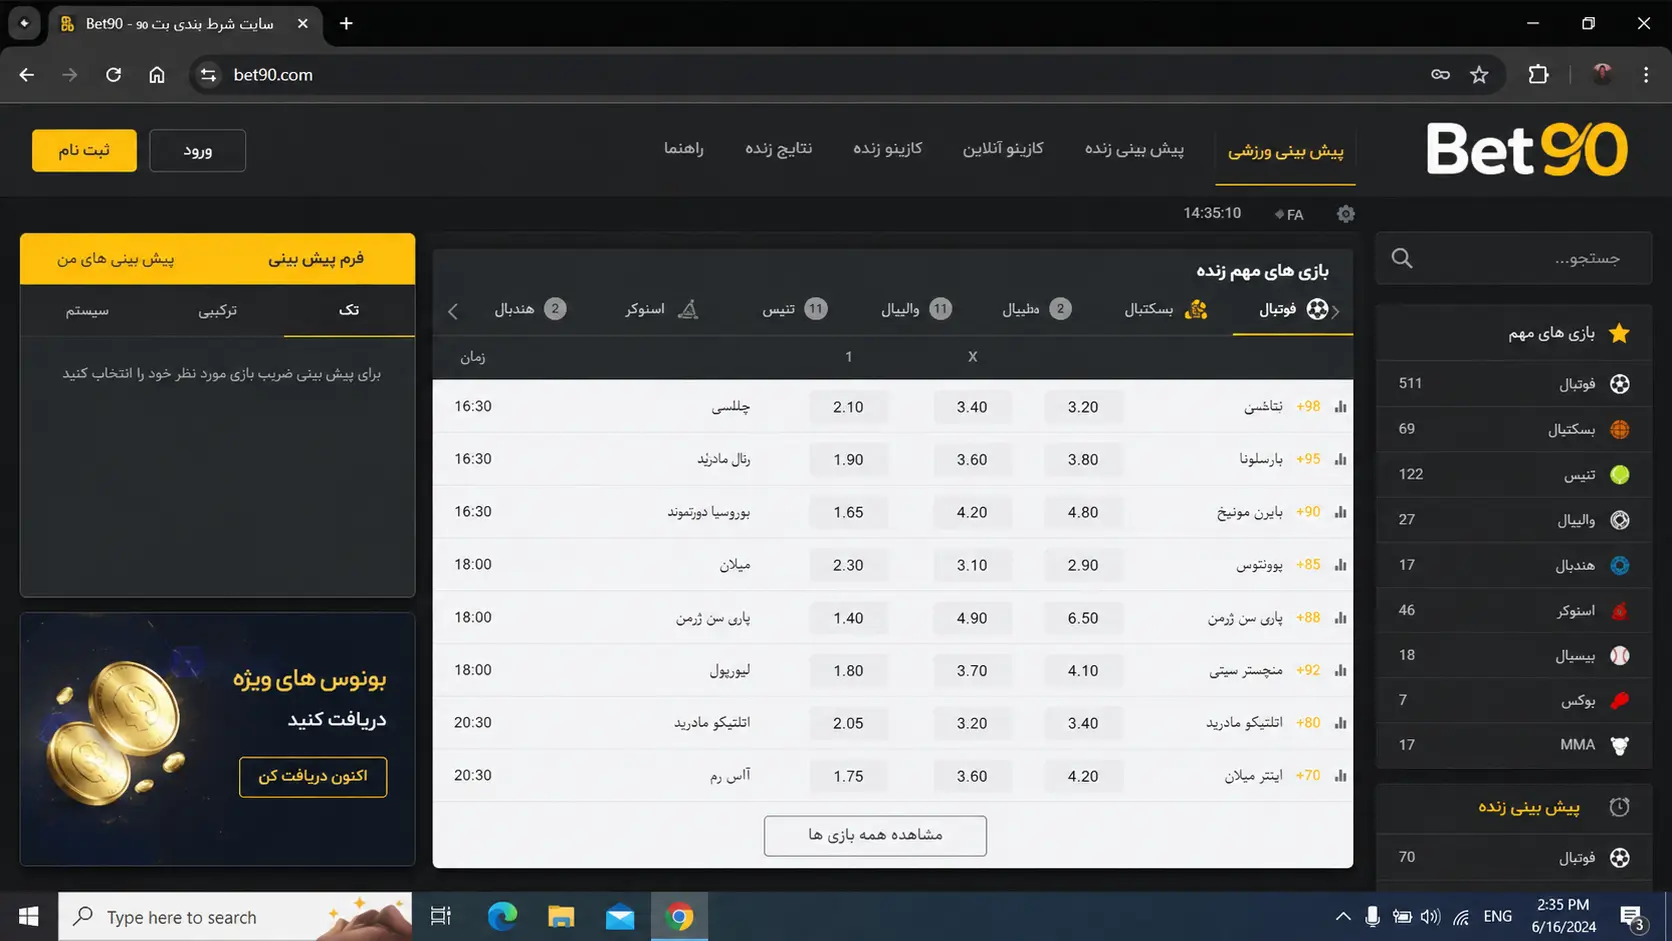Select draw odds 4.90 in the PSG row
The width and height of the screenshot is (1672, 941).
pos(972,618)
